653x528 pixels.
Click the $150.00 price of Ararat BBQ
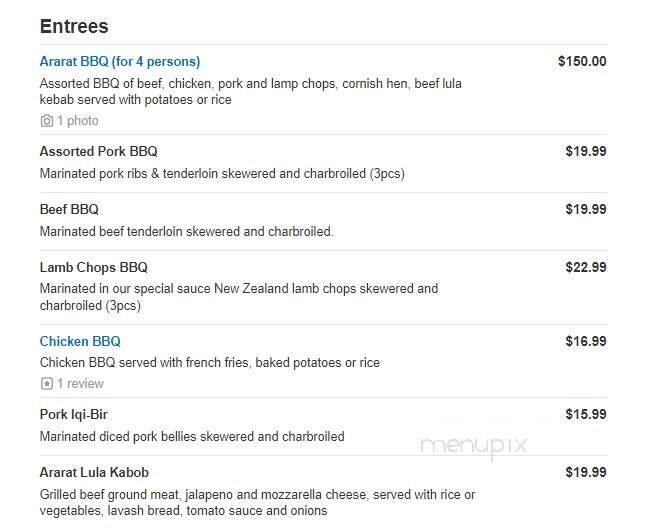click(x=582, y=61)
